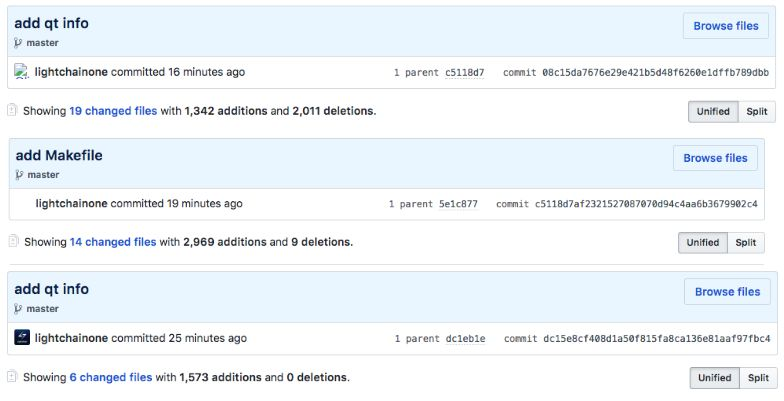Switch the bottom commit diff to Split view
The height and width of the screenshot is (401, 784).
pyautogui.click(x=758, y=378)
